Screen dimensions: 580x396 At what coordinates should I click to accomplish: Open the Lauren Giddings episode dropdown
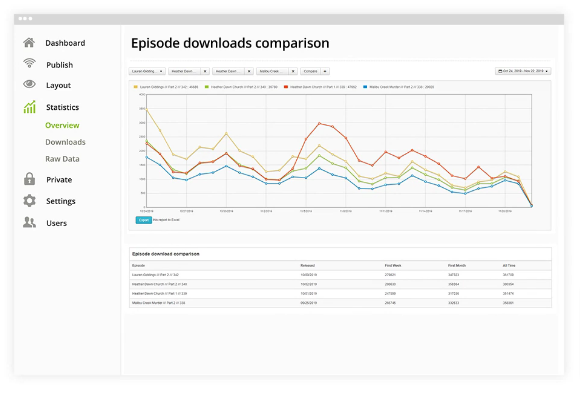(x=147, y=71)
